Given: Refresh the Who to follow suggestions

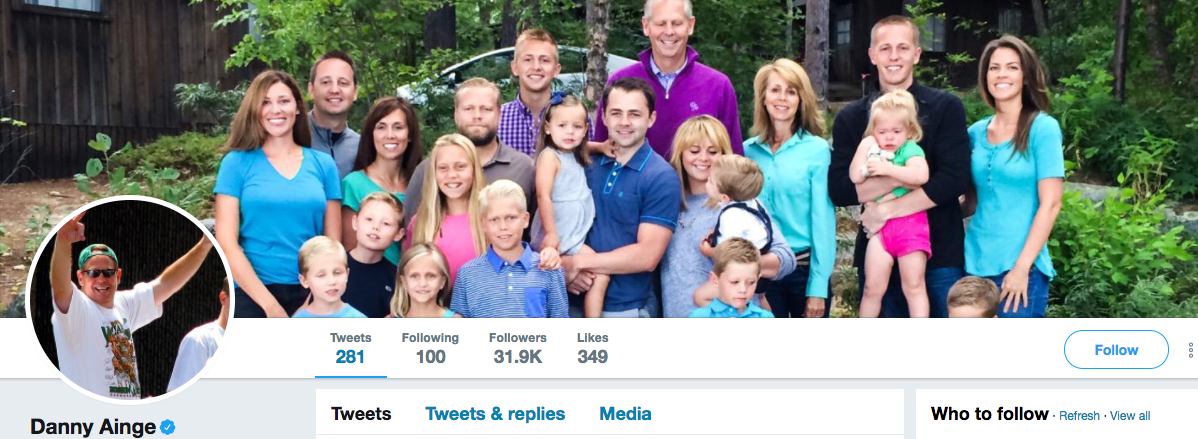Looking at the screenshot, I should coord(1079,415).
